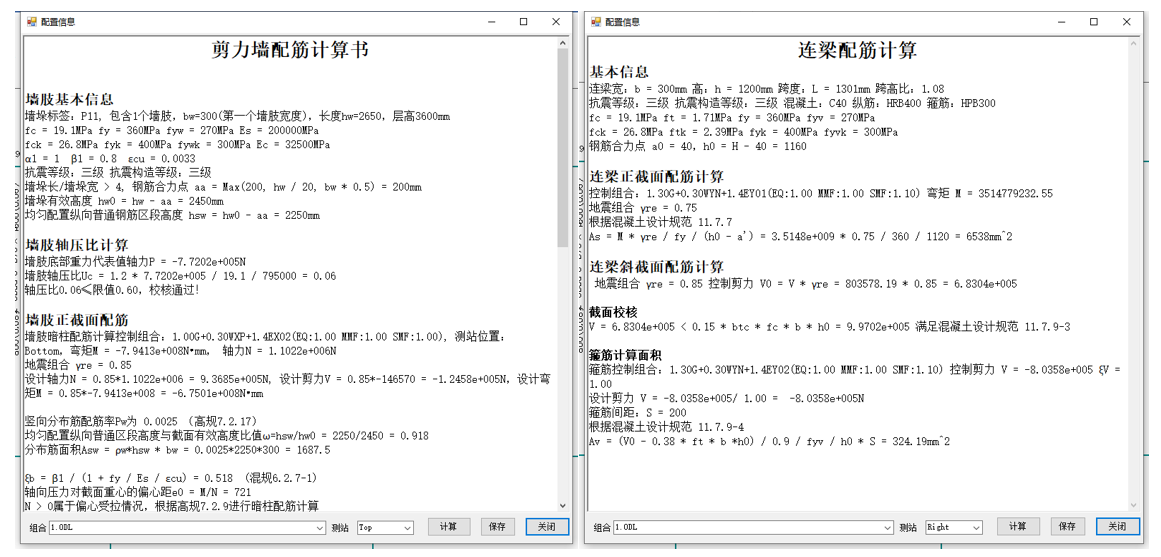Minimize the 剪力墙配筋计算书 window
1161x557 pixels.
coord(490,22)
